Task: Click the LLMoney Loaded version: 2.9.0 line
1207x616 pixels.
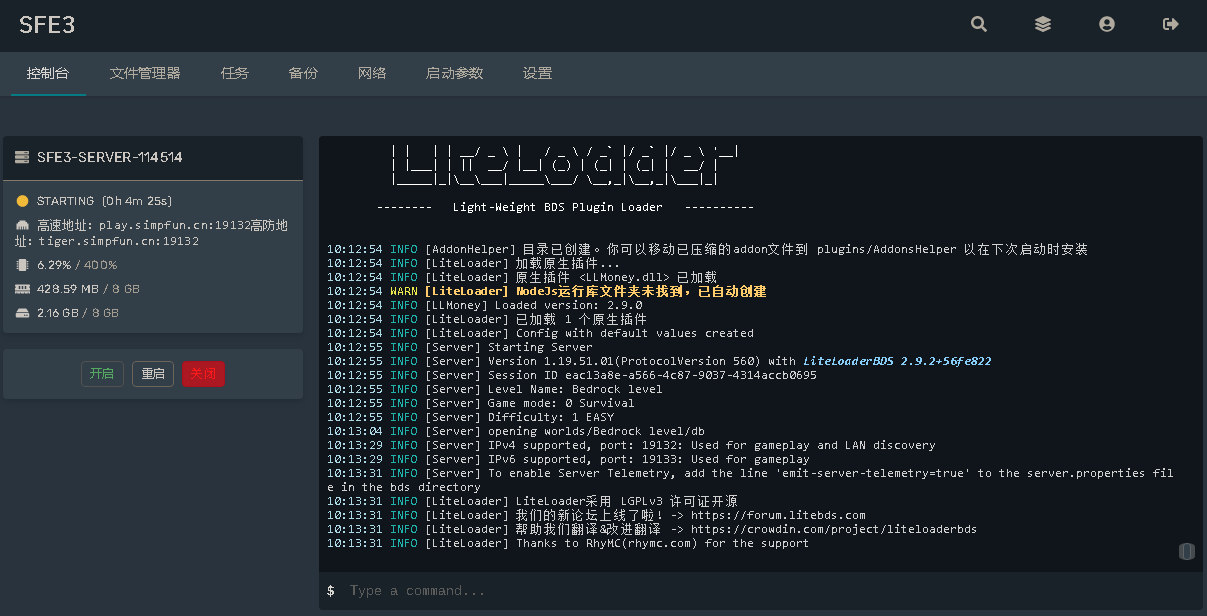Action: (x=484, y=305)
